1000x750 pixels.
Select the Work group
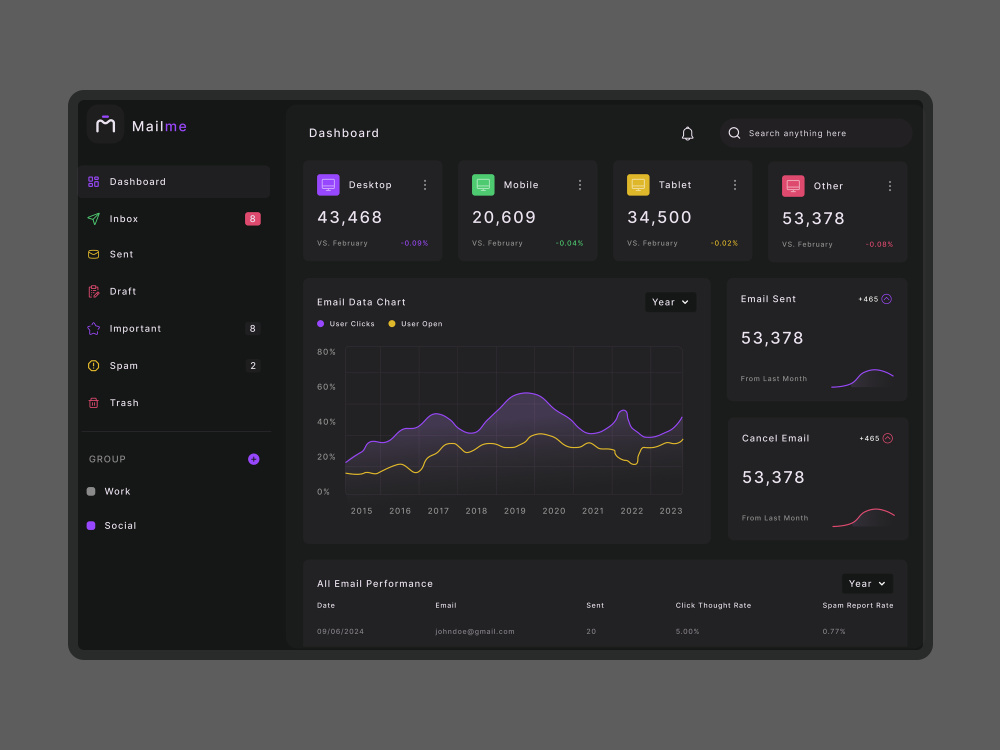pyautogui.click(x=108, y=491)
